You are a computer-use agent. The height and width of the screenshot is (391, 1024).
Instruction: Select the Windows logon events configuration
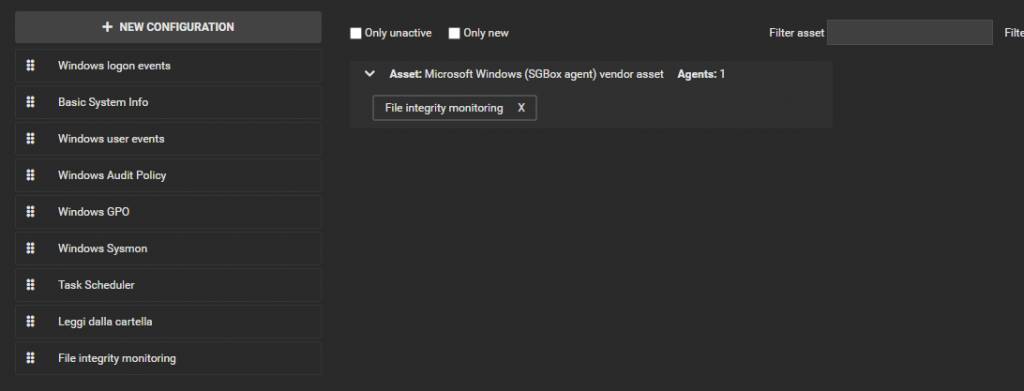point(168,66)
